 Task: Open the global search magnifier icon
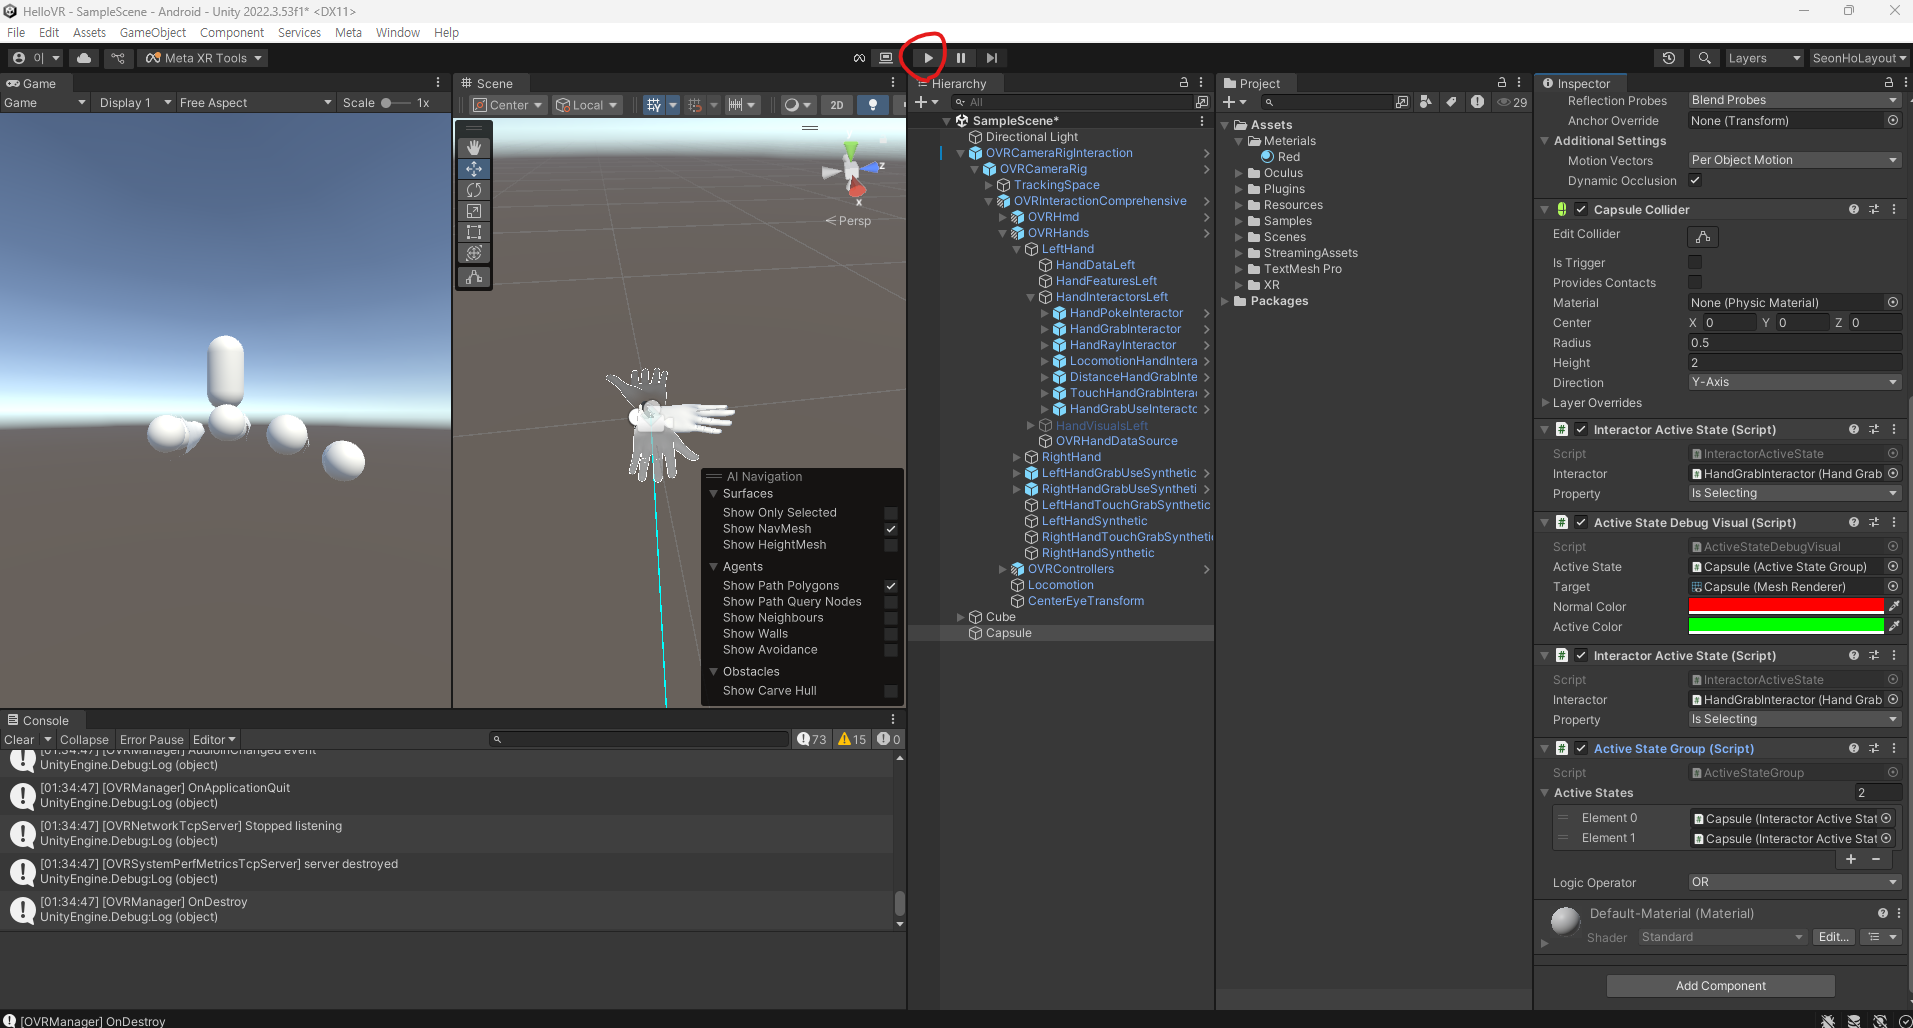click(1705, 58)
